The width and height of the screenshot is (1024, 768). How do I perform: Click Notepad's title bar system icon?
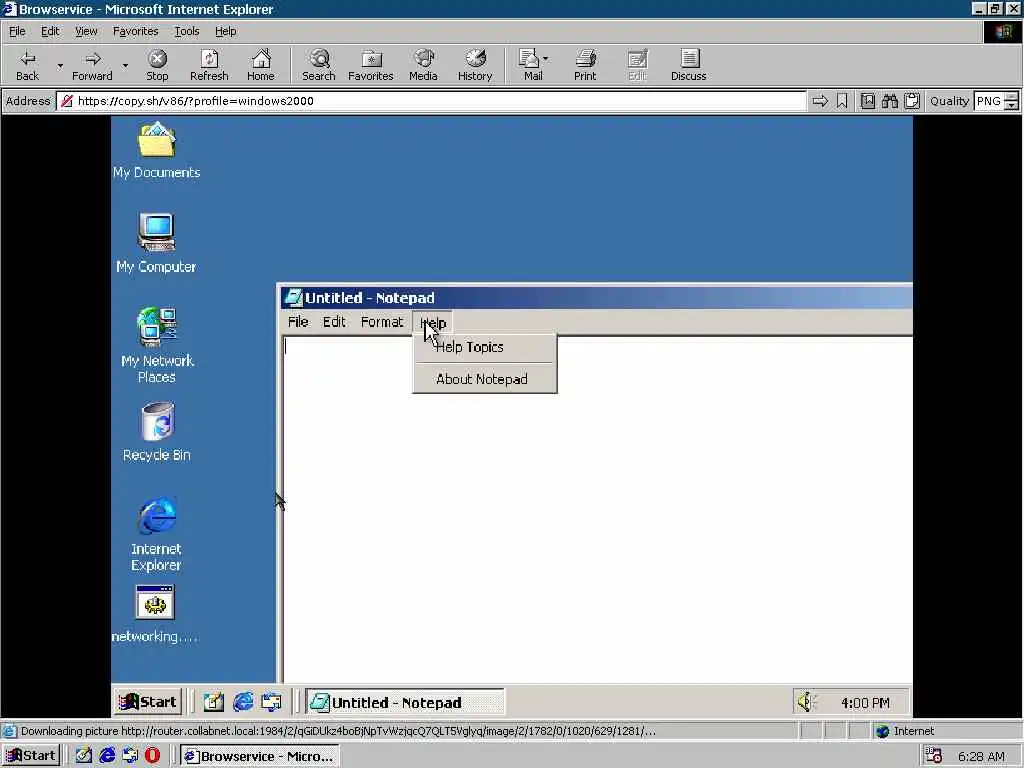pyautogui.click(x=293, y=298)
